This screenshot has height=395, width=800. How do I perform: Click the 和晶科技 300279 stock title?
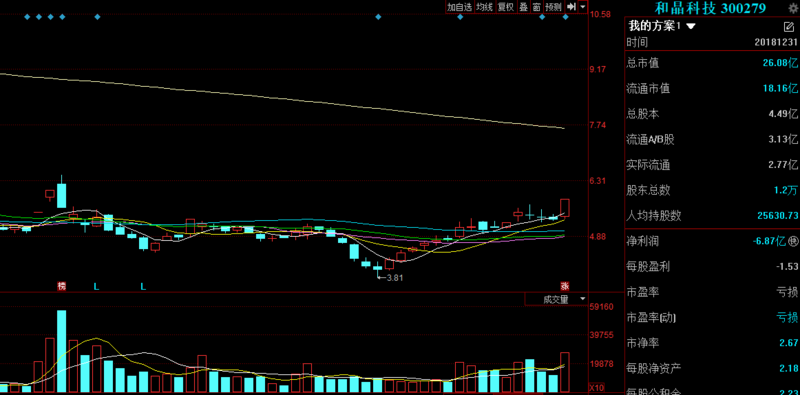pyautogui.click(x=711, y=8)
